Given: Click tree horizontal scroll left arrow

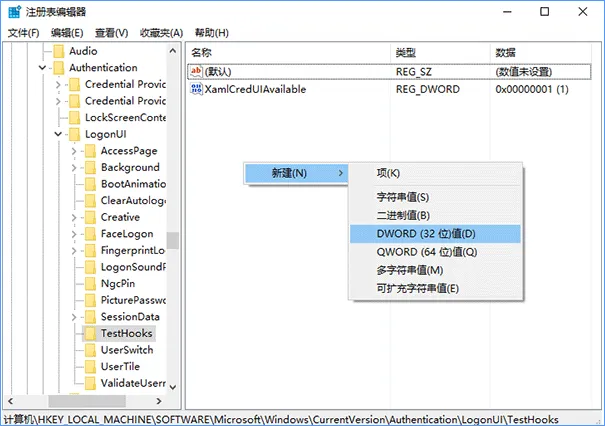Looking at the screenshot, I should [10, 401].
